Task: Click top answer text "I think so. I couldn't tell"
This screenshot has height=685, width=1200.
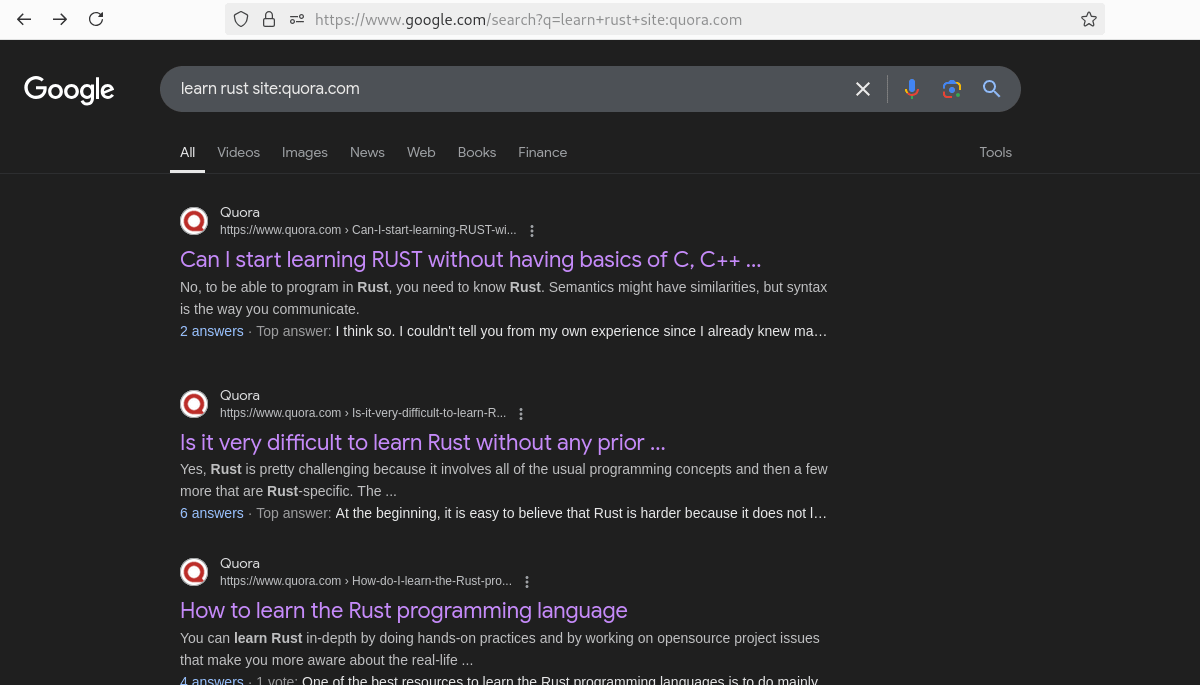Action: click(x=581, y=331)
